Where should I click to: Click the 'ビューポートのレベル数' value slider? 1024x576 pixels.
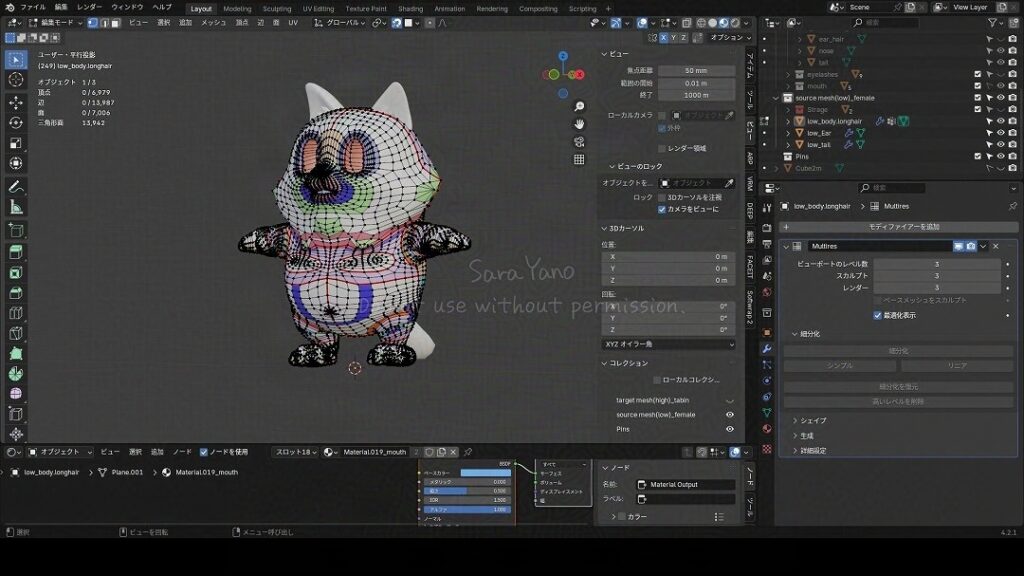tap(937, 264)
